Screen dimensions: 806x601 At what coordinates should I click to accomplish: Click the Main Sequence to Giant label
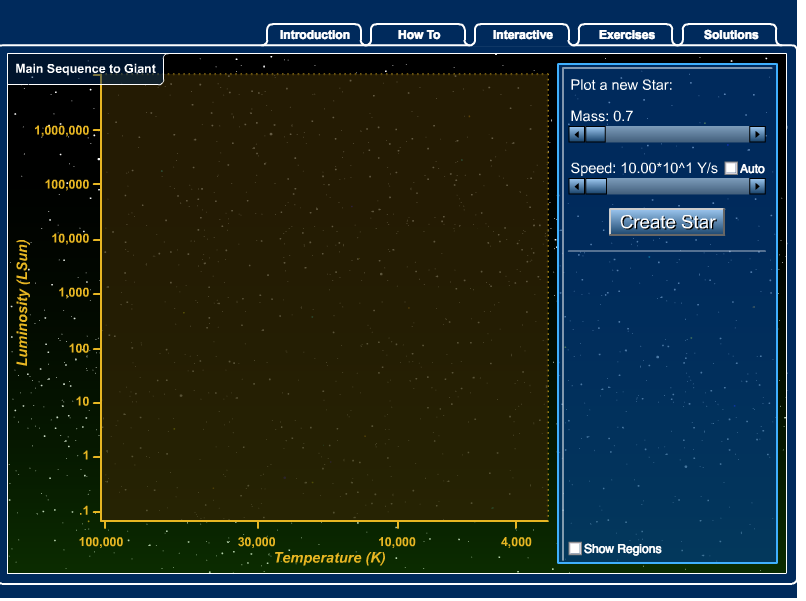tap(85, 69)
